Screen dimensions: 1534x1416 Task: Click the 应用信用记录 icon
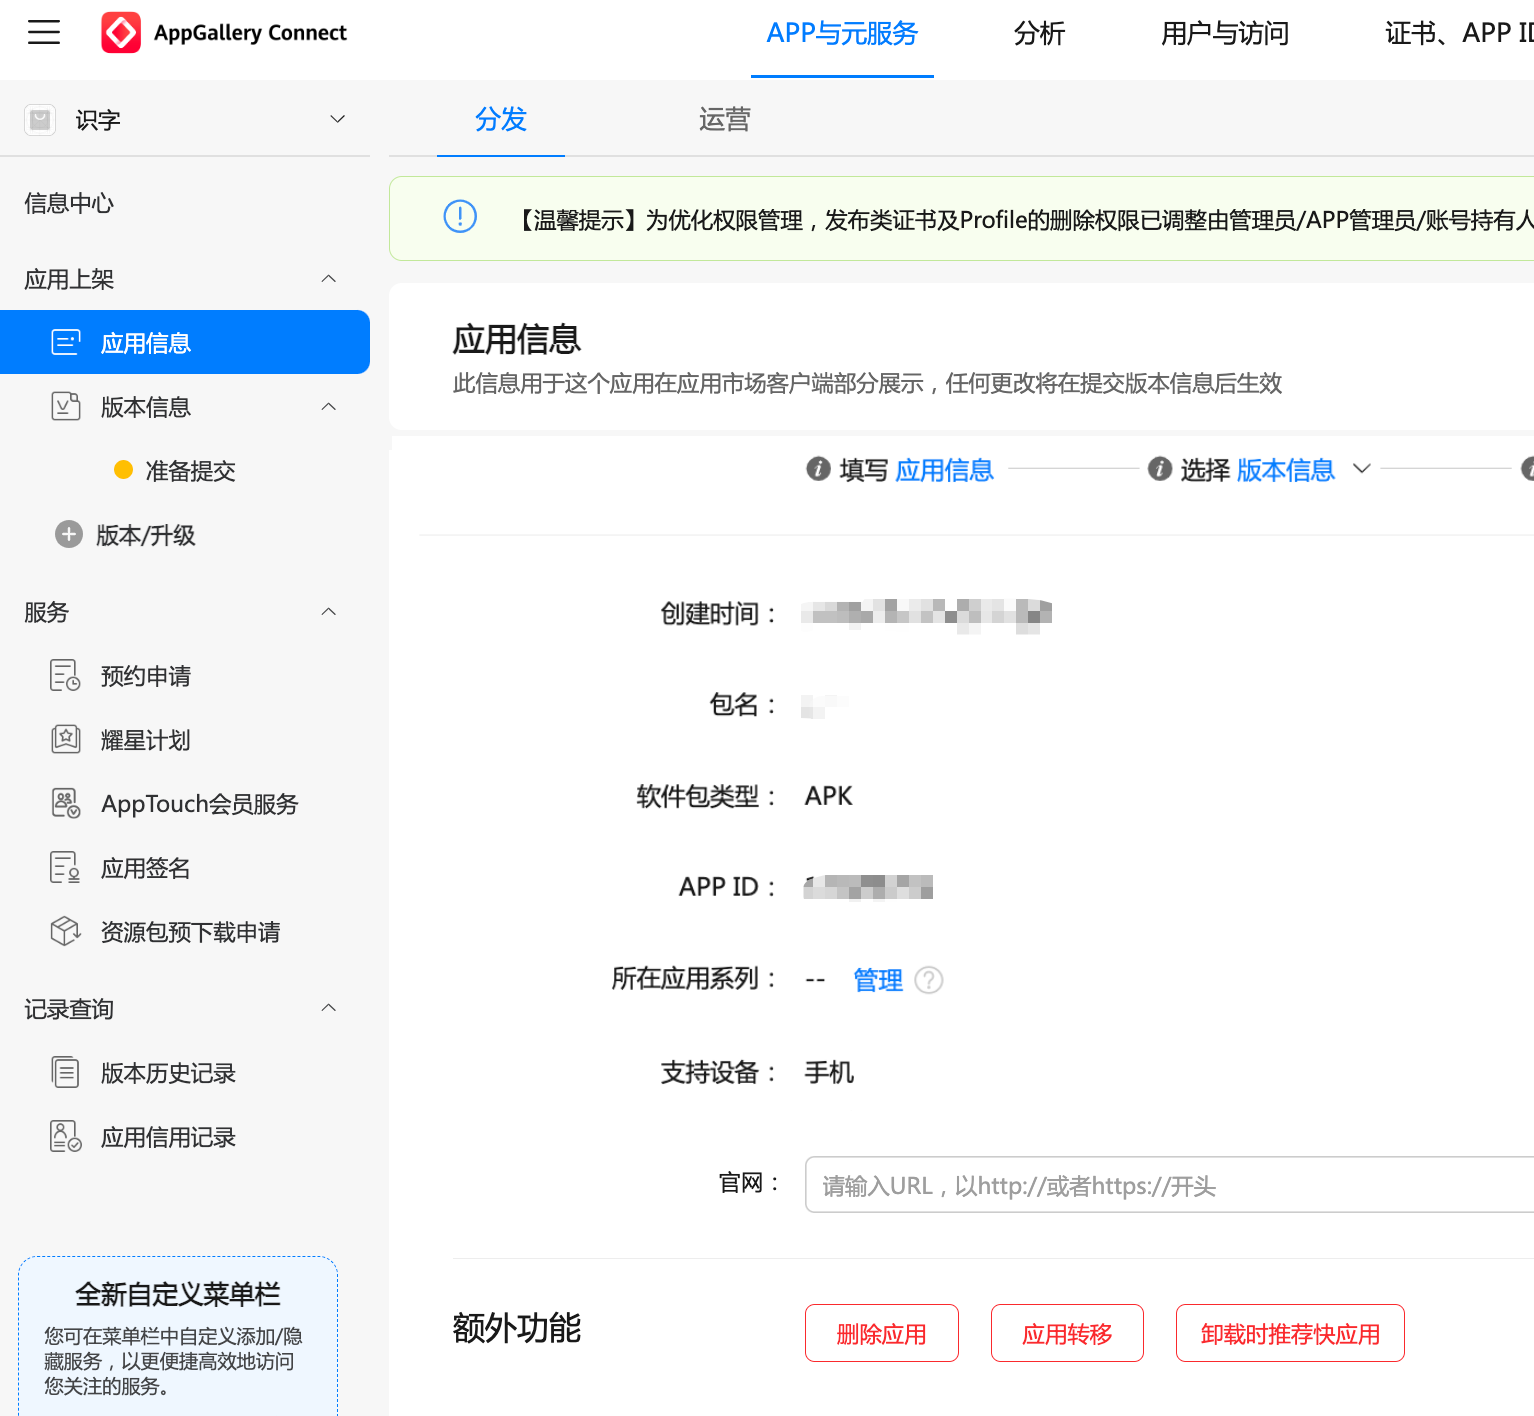pyautogui.click(x=66, y=1137)
